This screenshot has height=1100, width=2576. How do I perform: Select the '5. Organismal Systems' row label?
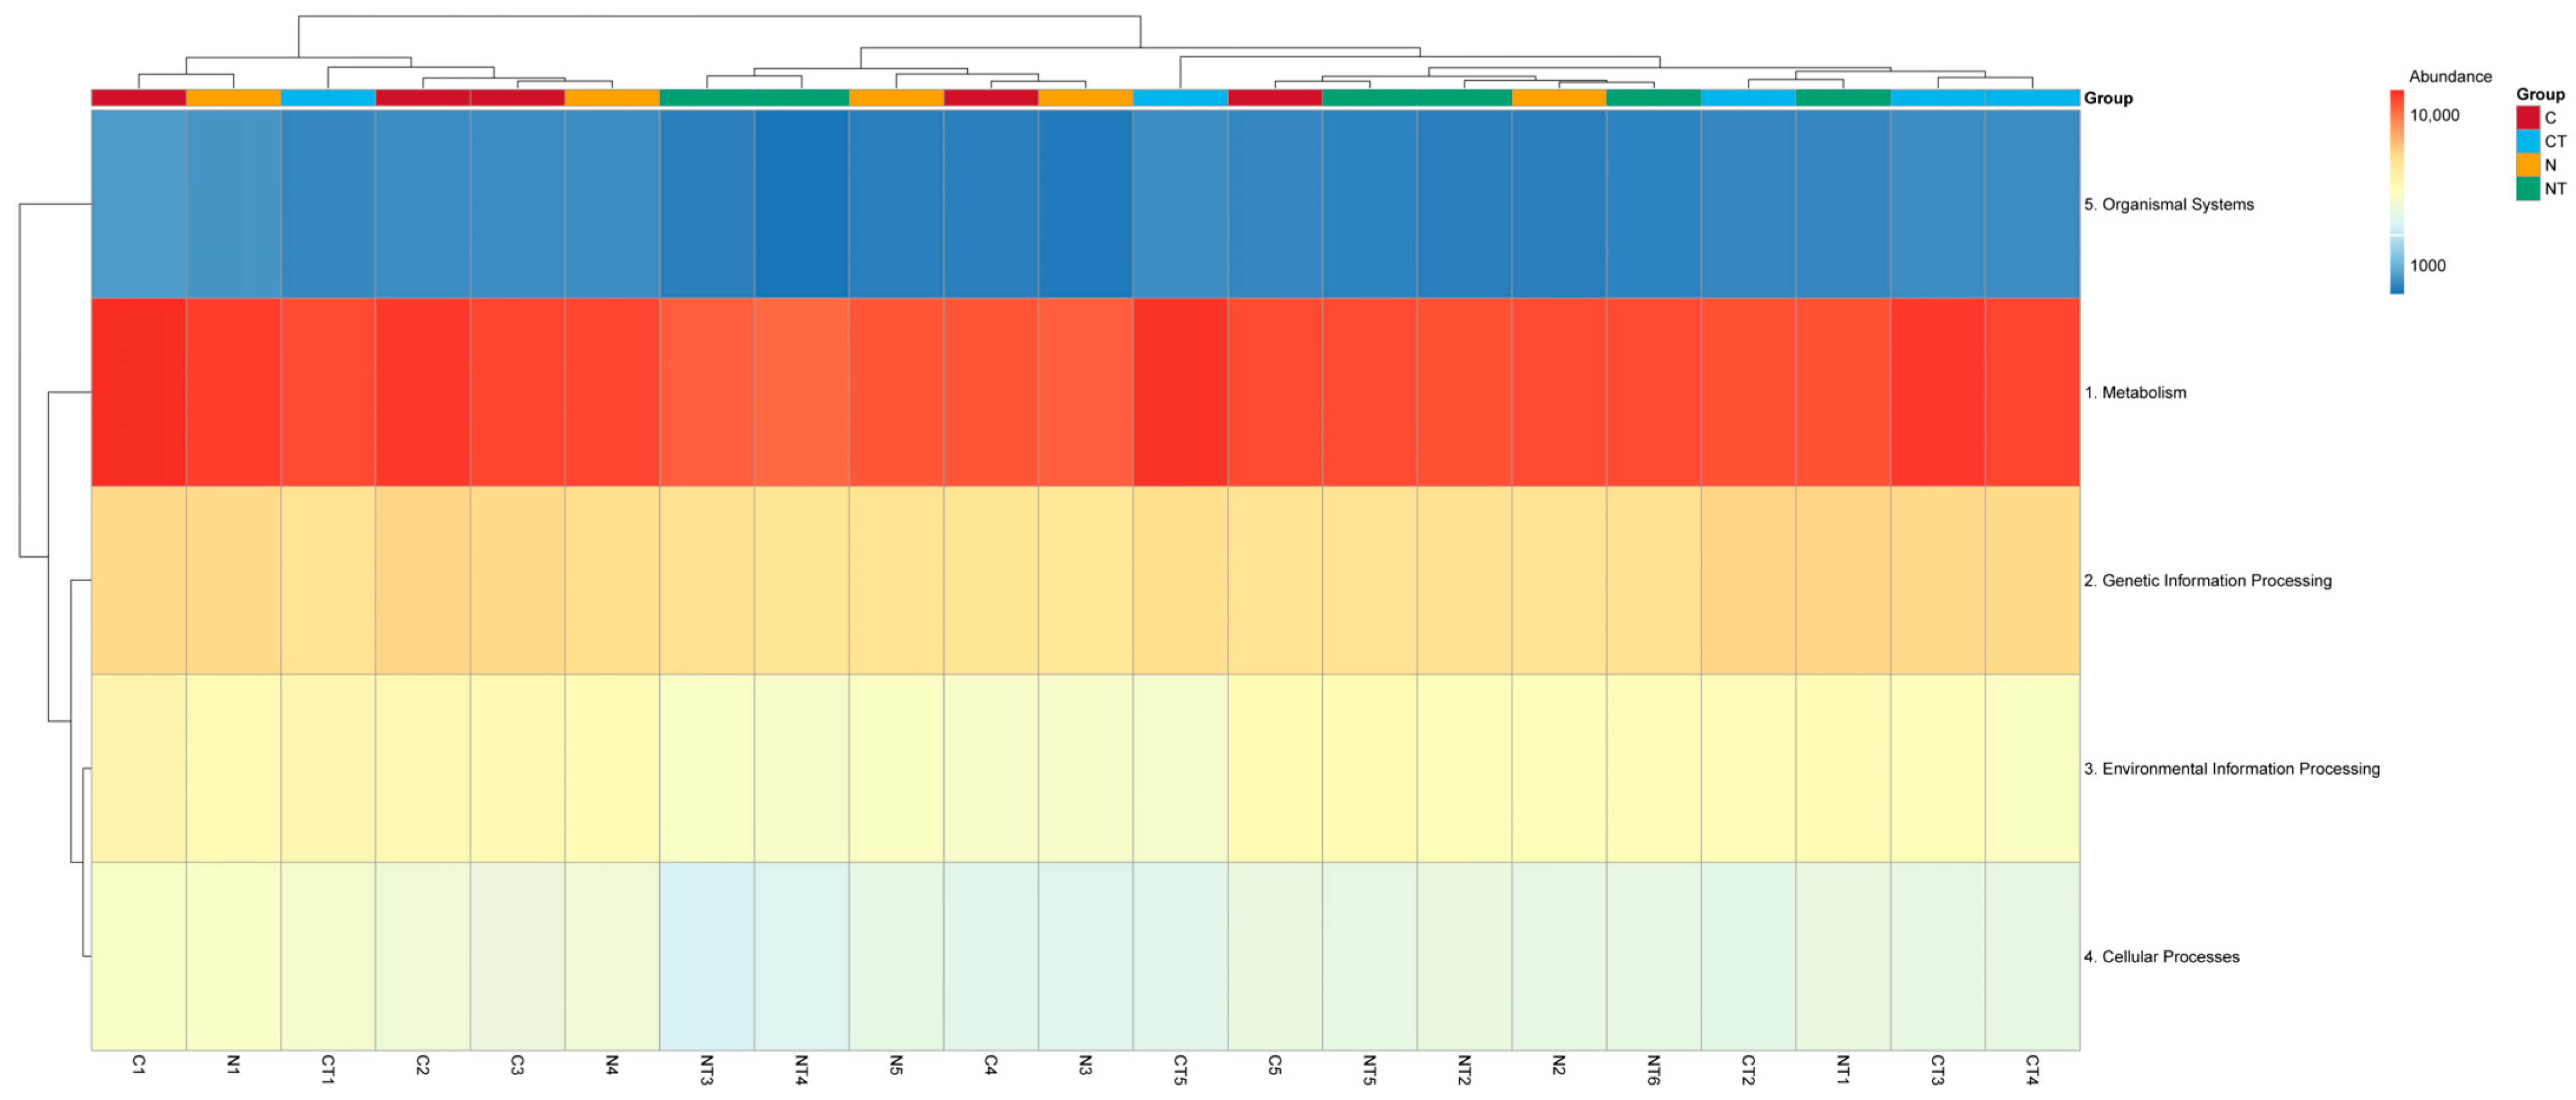click(x=2169, y=204)
